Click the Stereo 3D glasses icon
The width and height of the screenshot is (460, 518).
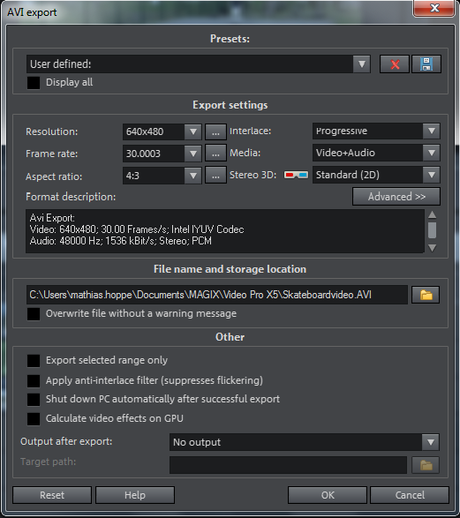point(296,175)
